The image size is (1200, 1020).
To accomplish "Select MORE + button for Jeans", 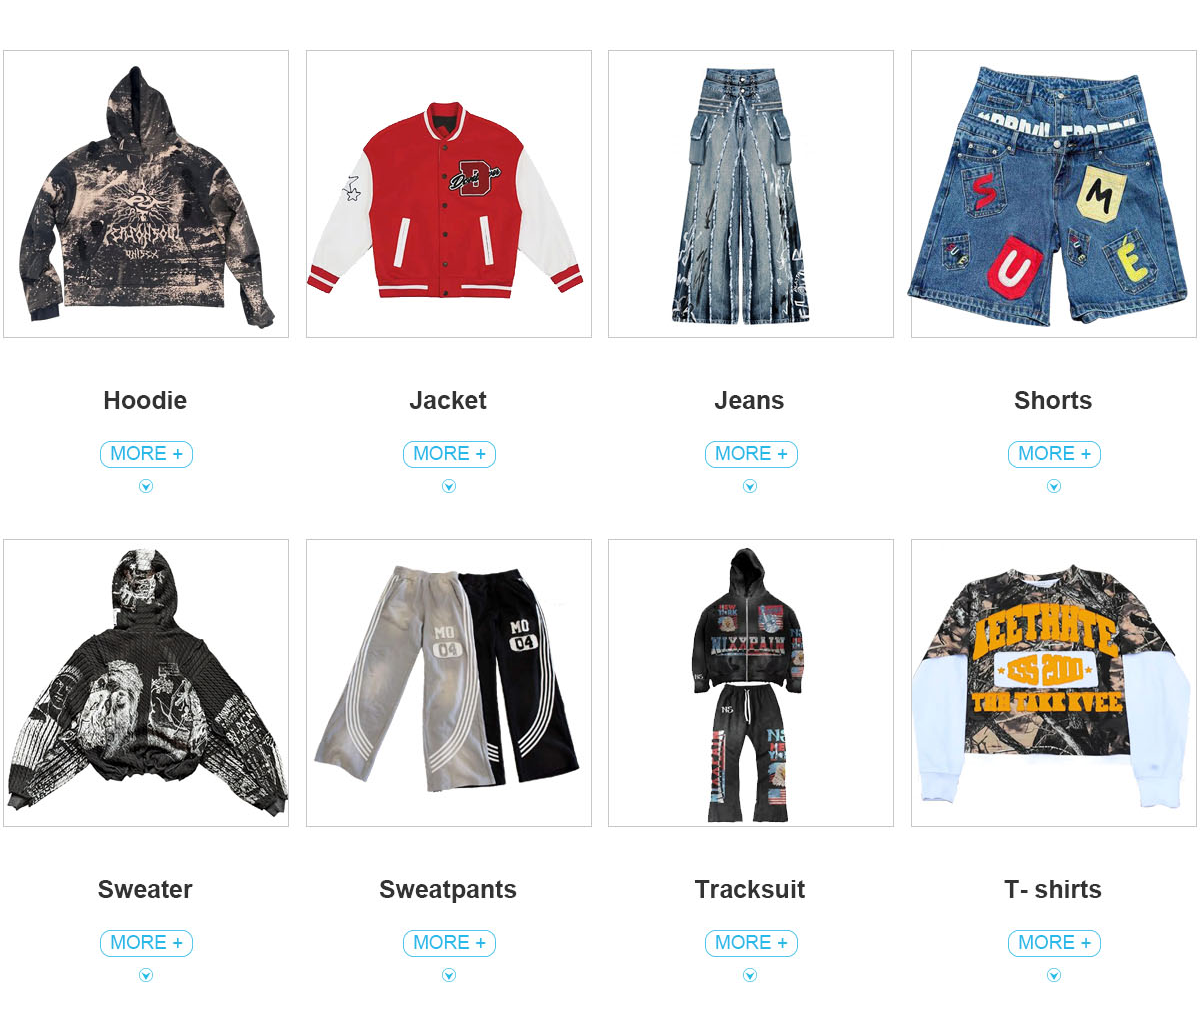I will point(751,454).
